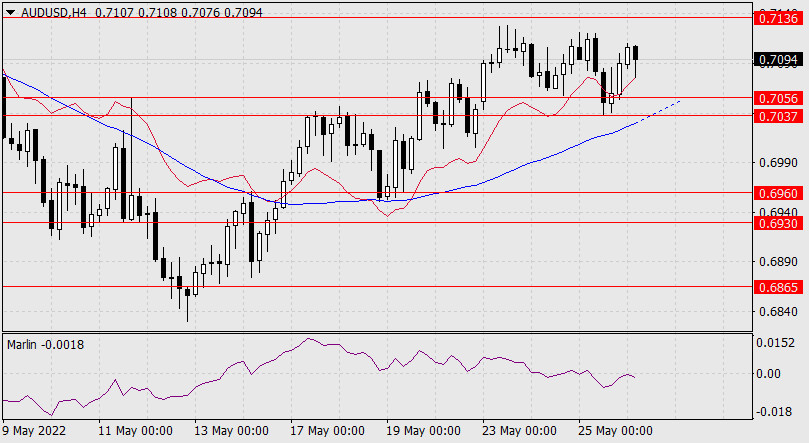Screen dimensions: 809x443
Task: Click the 0.0152 Marlin scale value
Action: coord(775,342)
